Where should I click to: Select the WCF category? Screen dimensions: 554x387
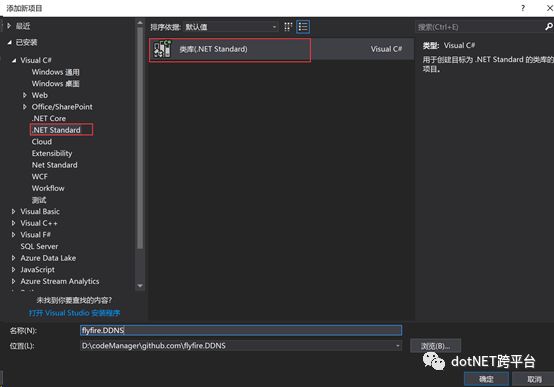click(x=40, y=177)
